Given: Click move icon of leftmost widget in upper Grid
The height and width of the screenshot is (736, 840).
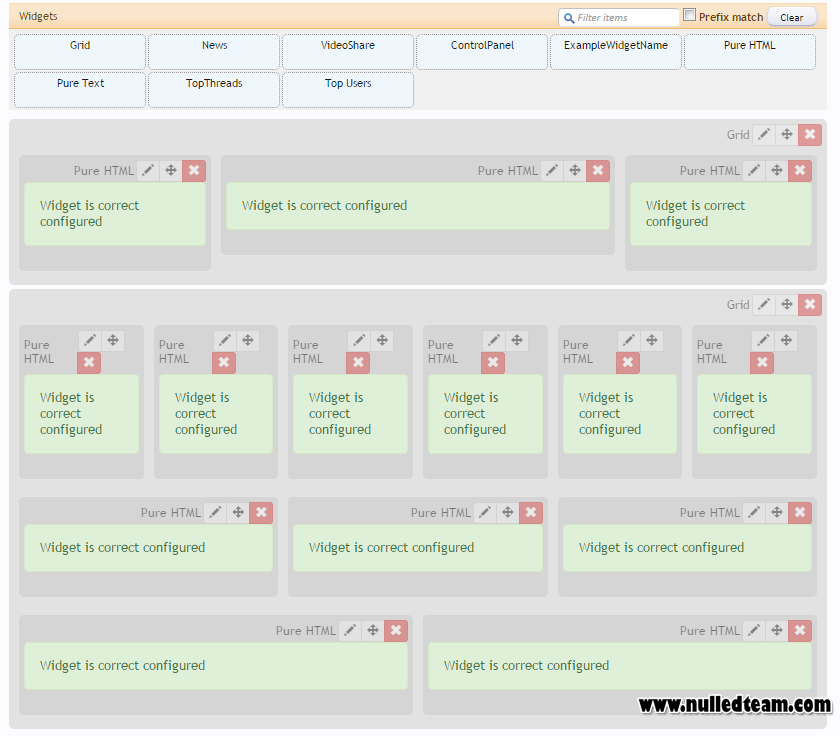Looking at the screenshot, I should [x=171, y=171].
